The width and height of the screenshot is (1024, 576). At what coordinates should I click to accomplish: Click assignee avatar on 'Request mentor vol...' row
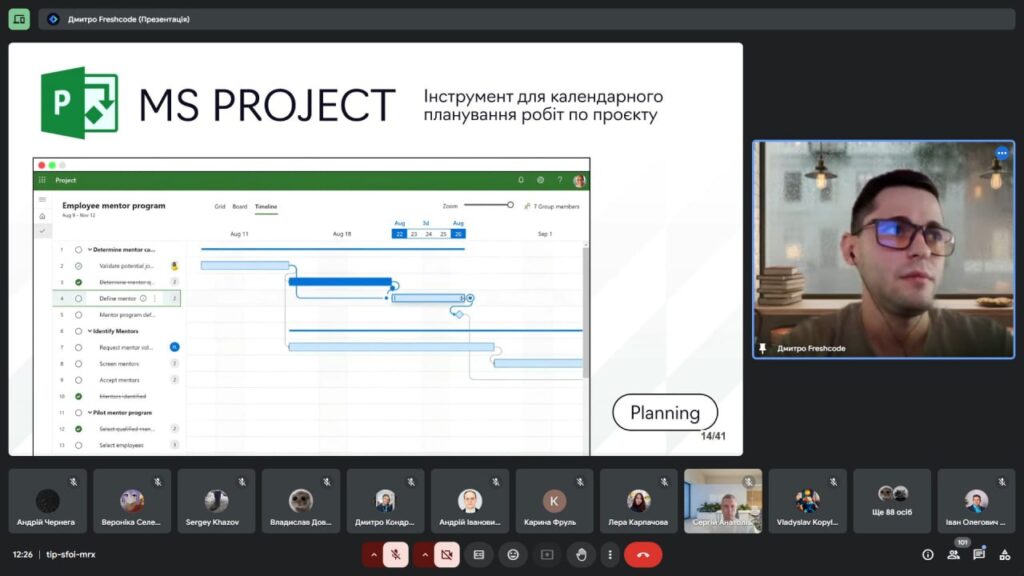tap(174, 347)
